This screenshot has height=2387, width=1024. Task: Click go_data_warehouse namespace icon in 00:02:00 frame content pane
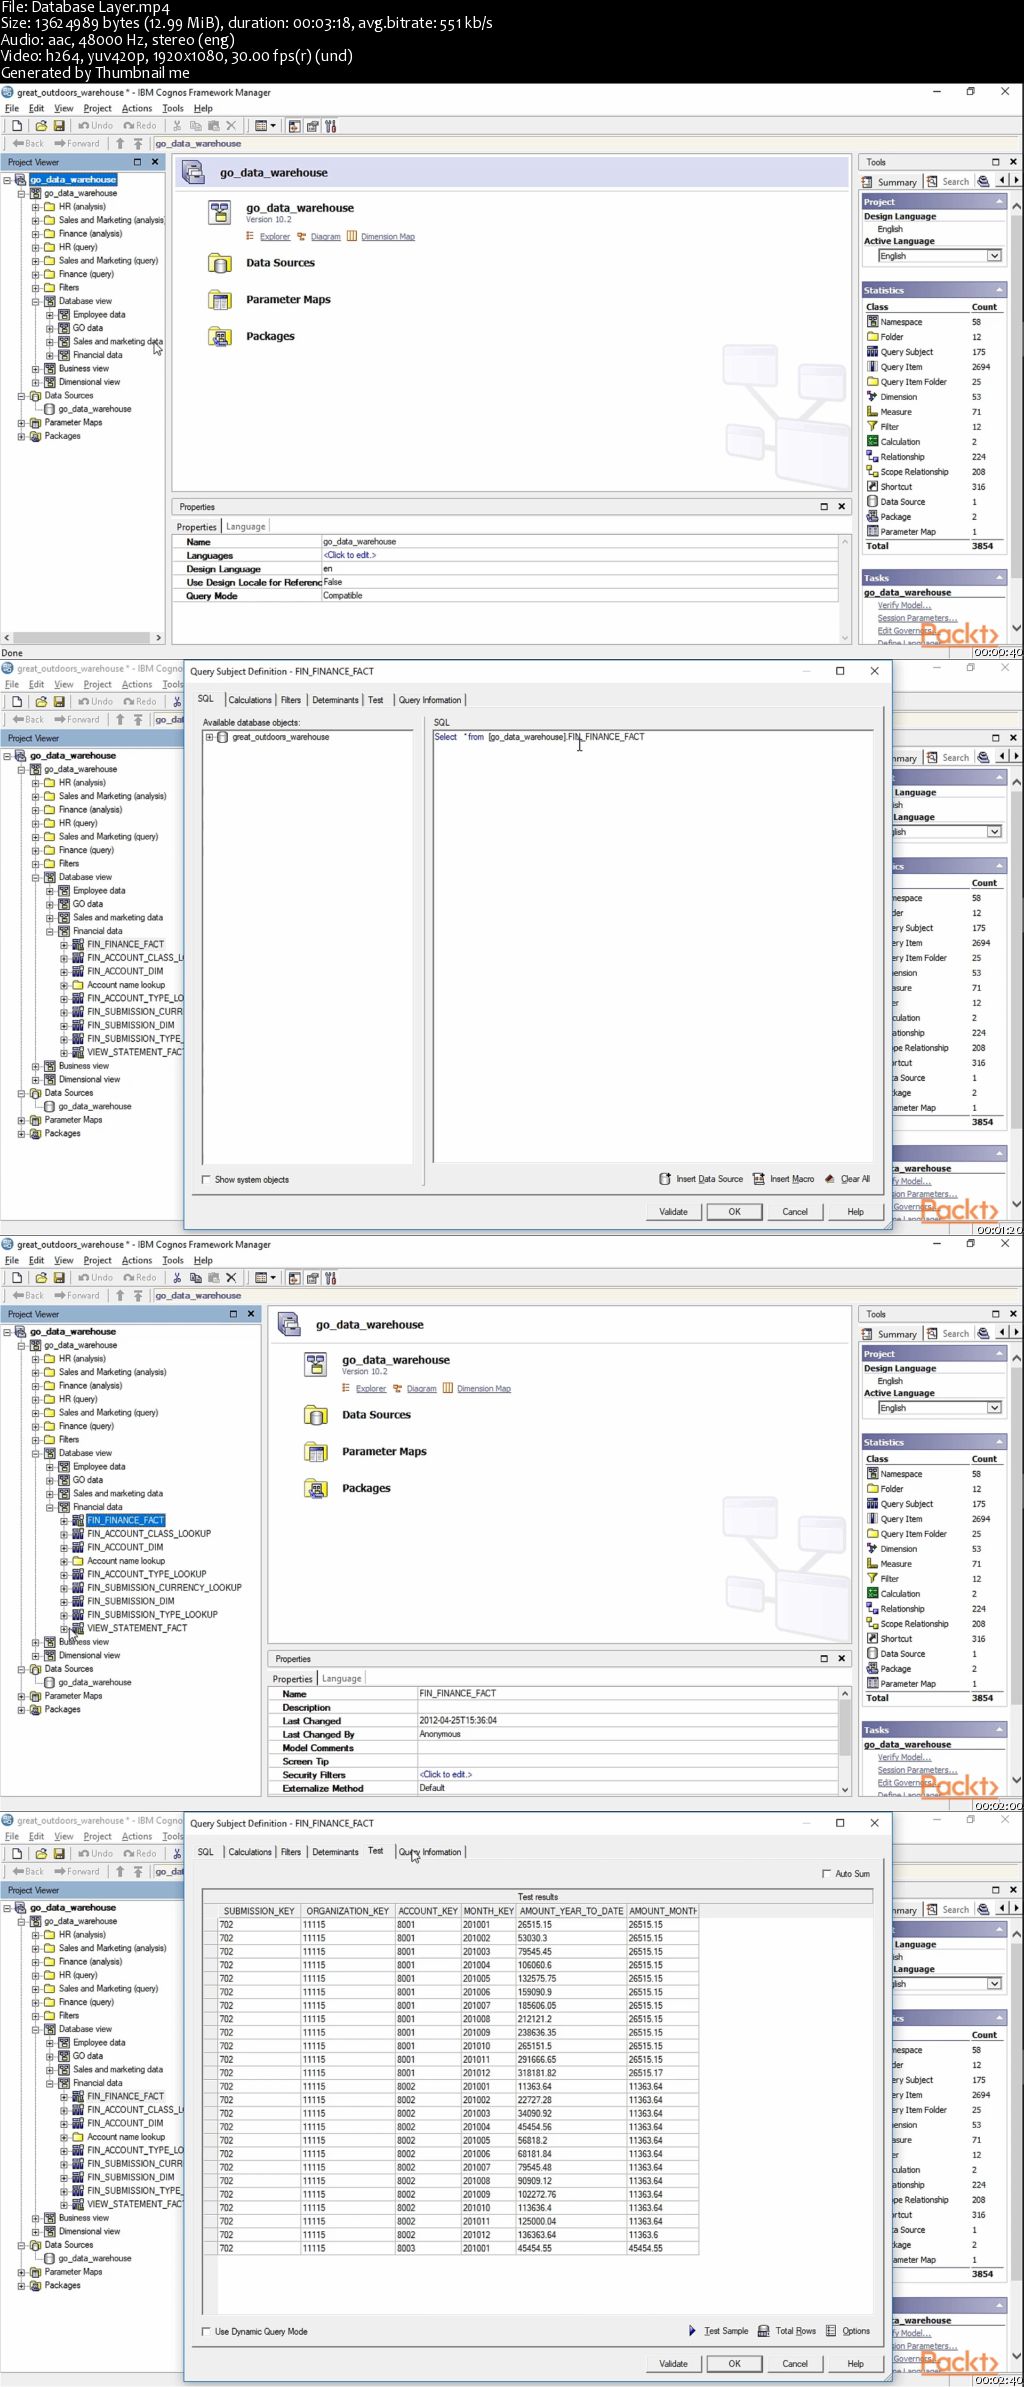point(315,1364)
